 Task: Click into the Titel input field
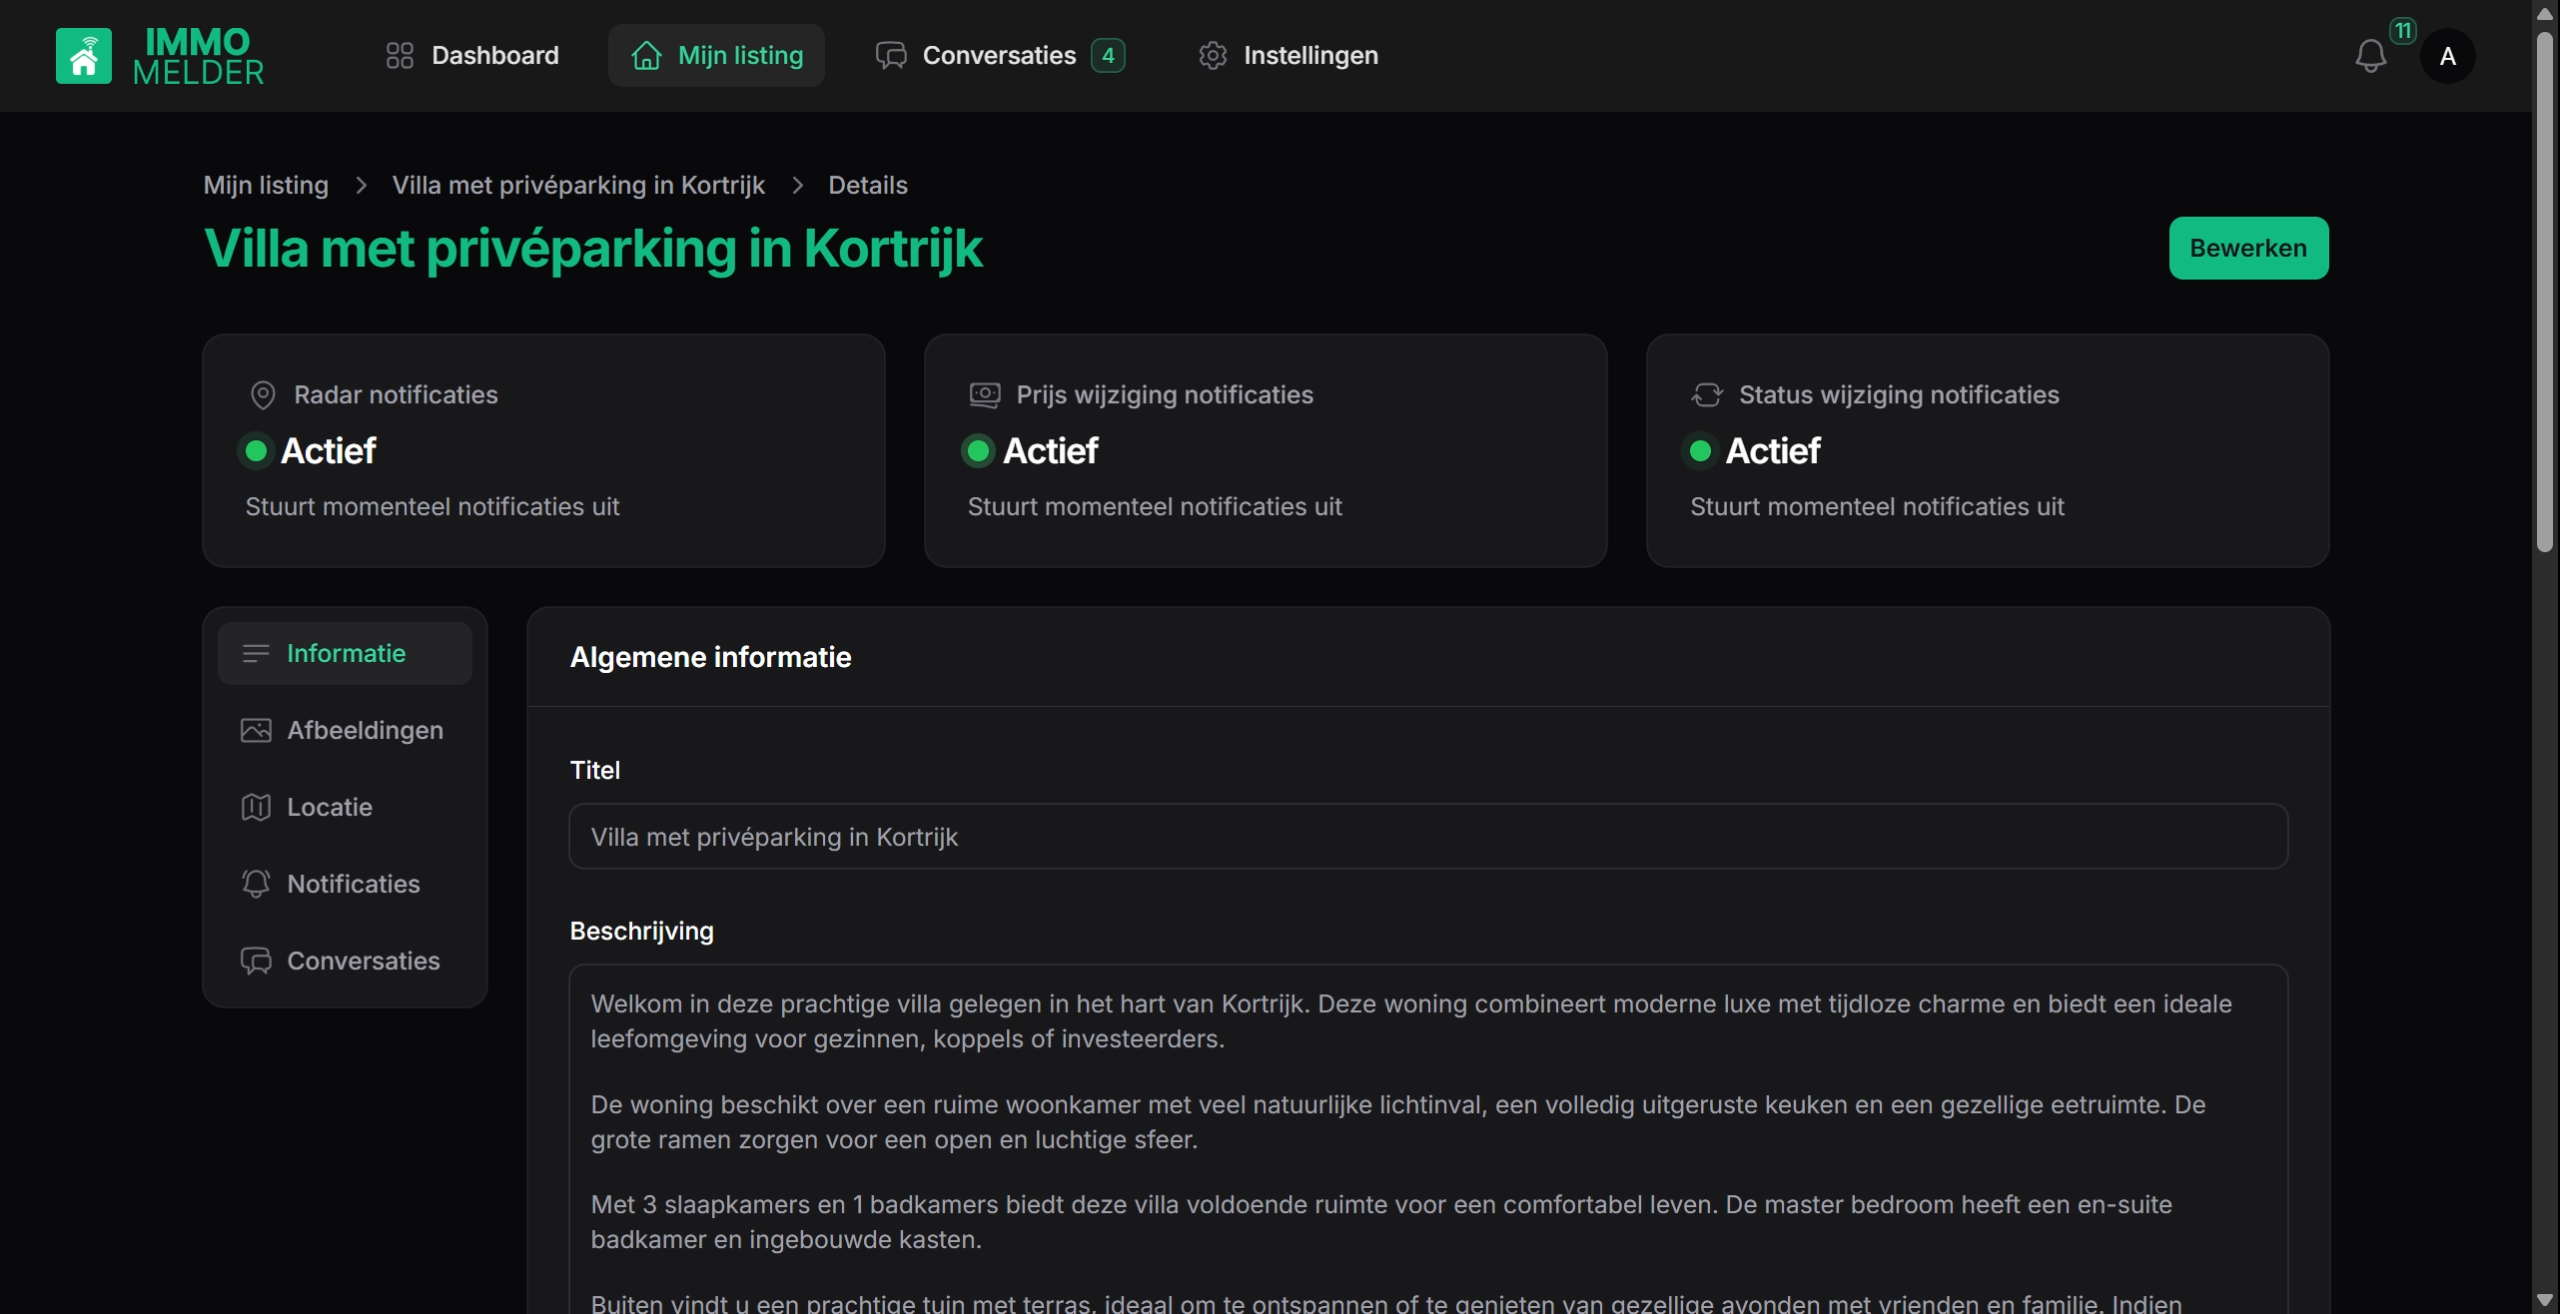point(1428,837)
